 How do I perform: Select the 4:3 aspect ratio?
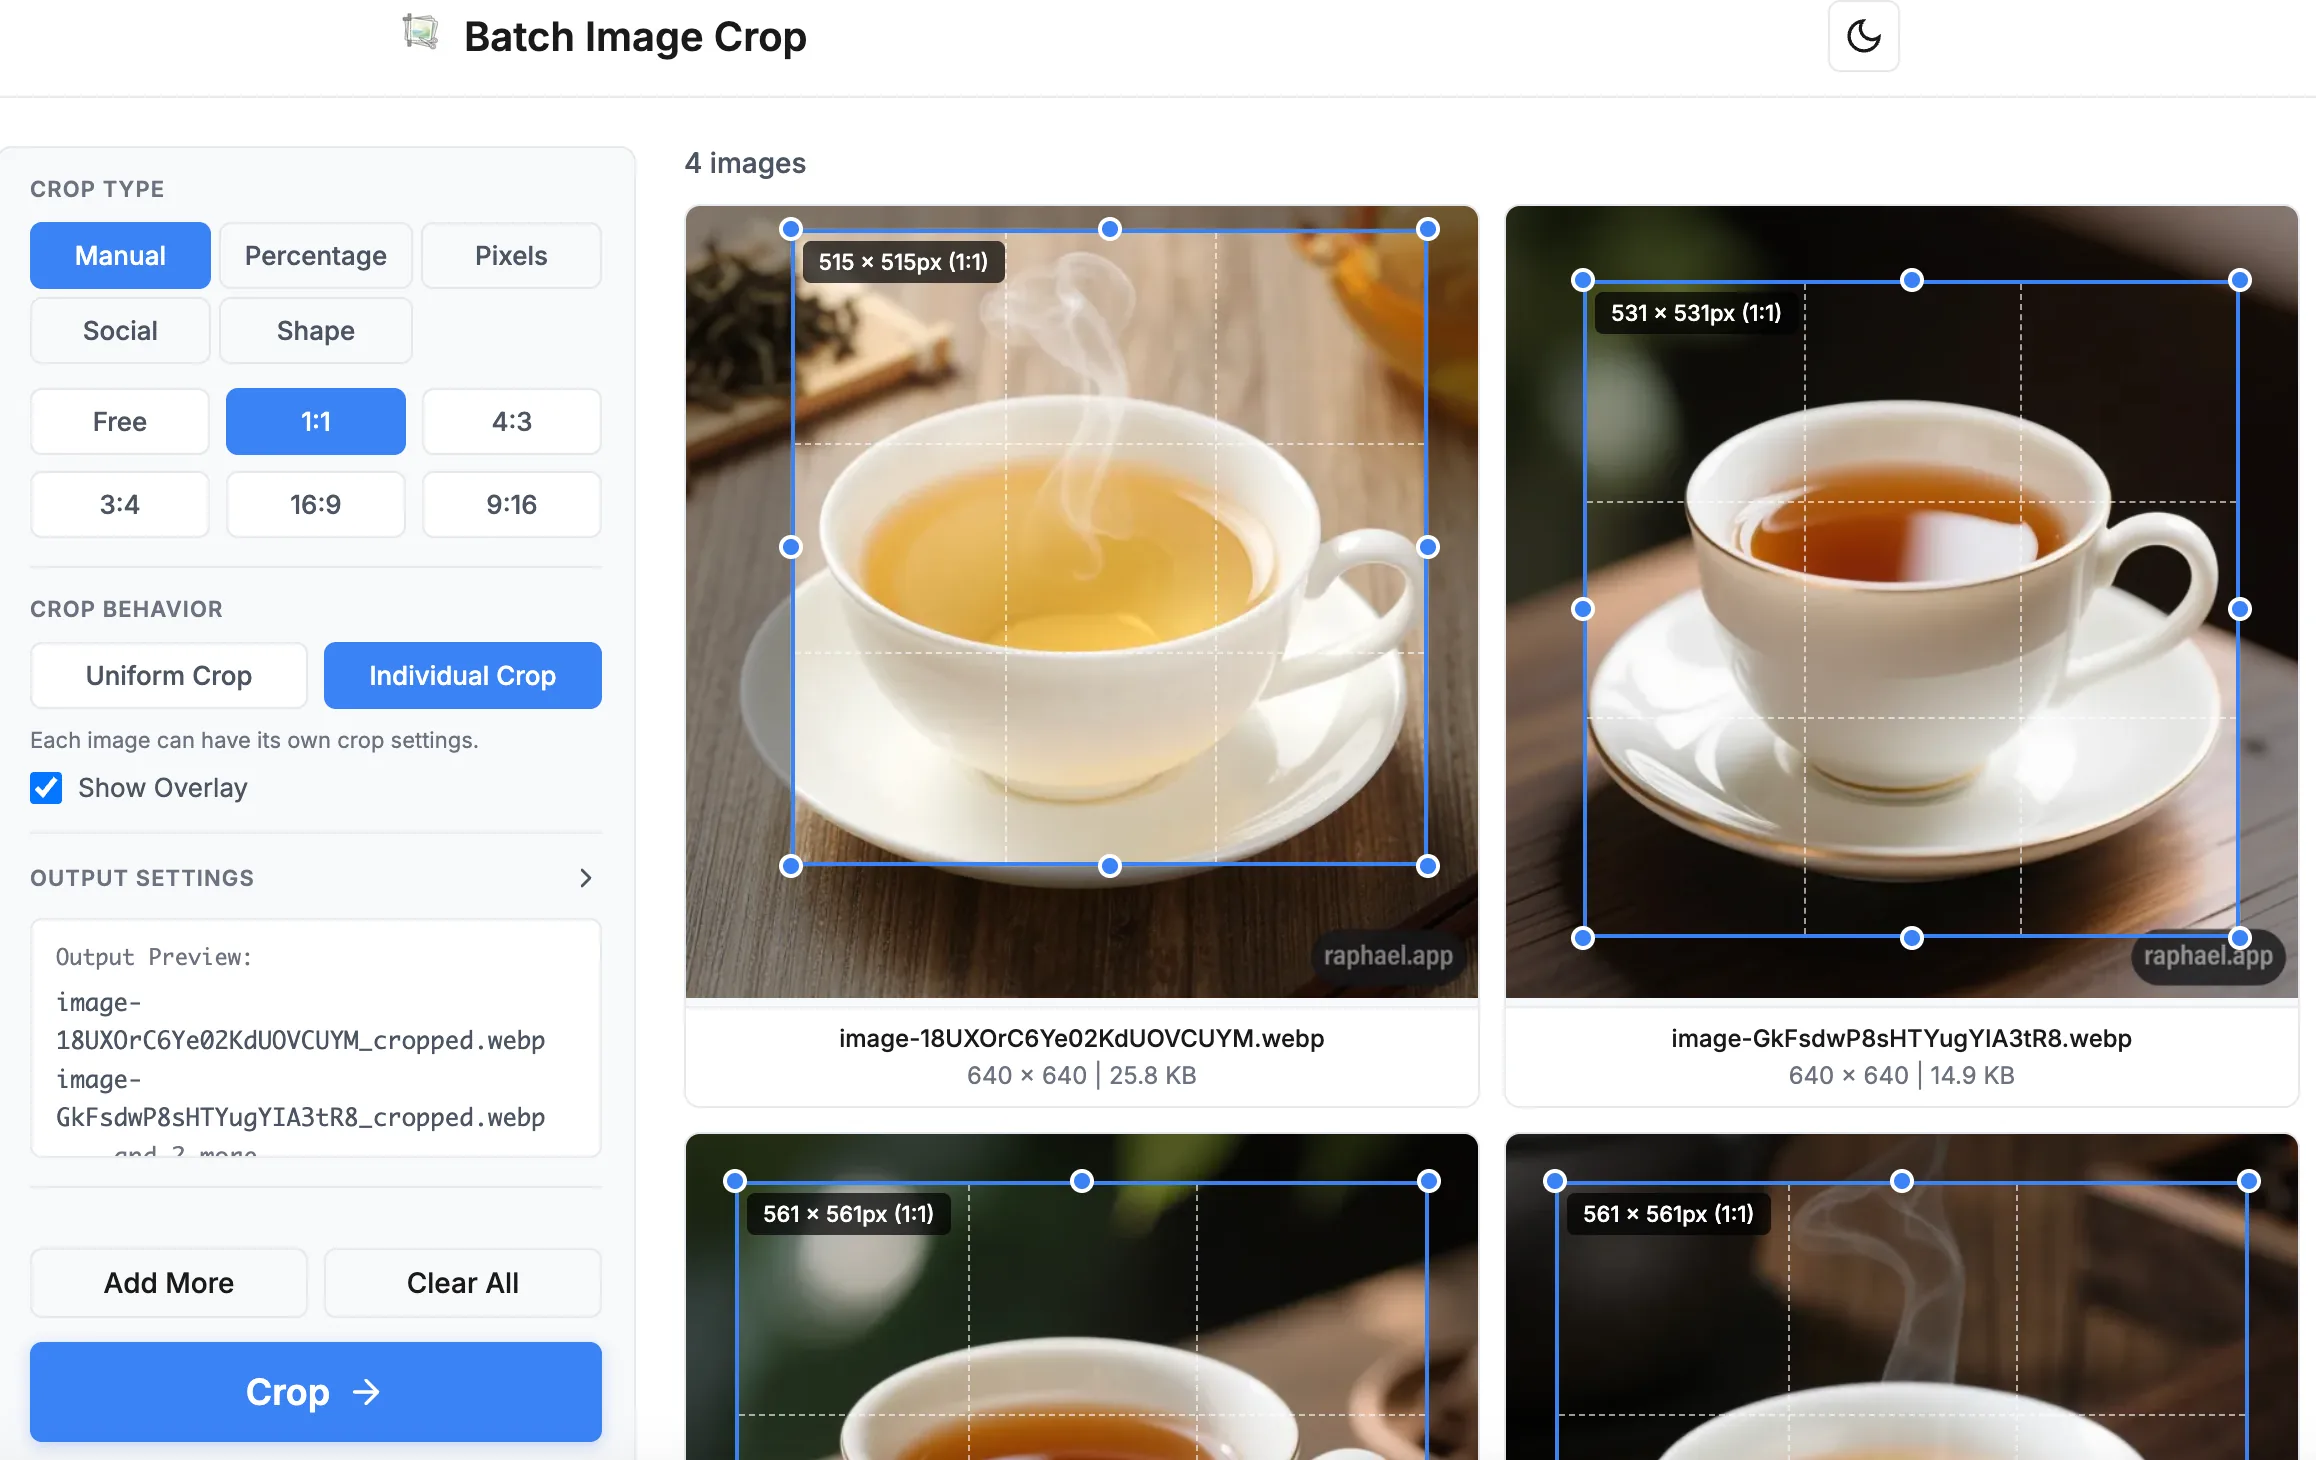coord(511,421)
